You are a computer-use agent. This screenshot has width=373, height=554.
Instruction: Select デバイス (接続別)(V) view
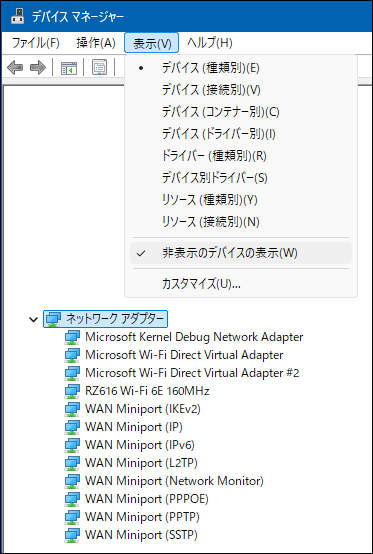tap(241, 90)
